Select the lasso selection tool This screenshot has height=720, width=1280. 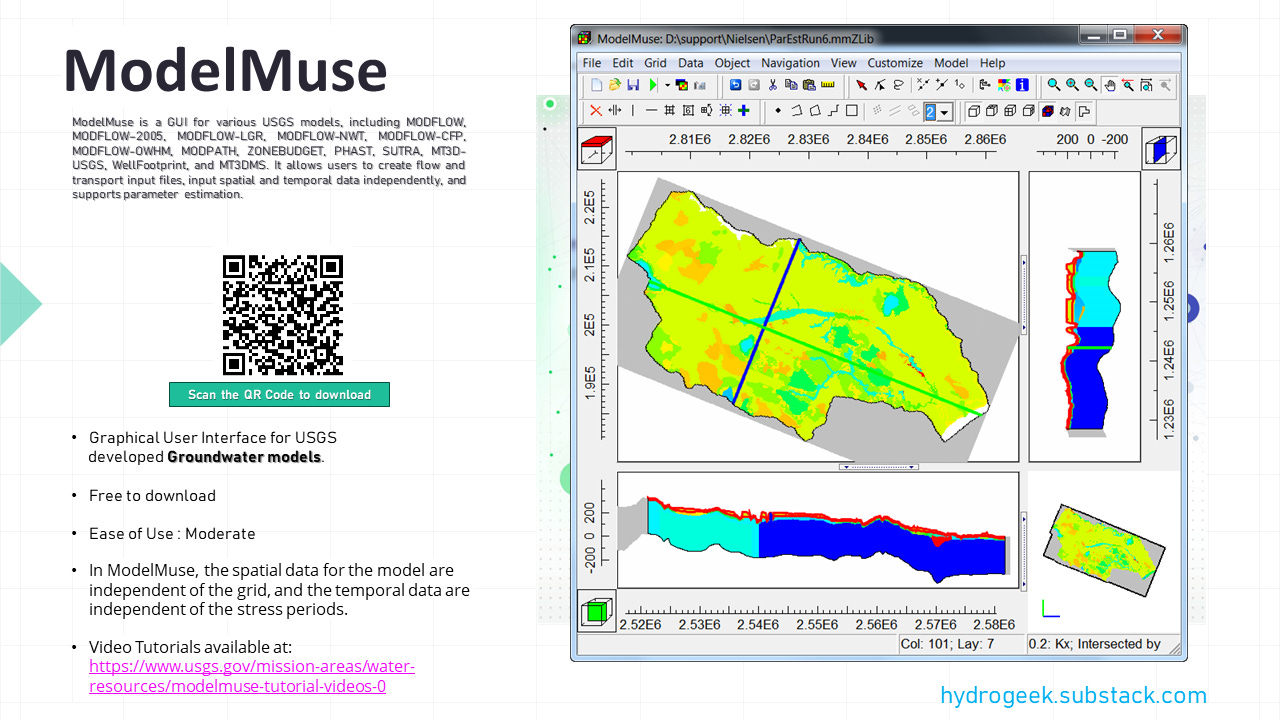click(x=899, y=85)
